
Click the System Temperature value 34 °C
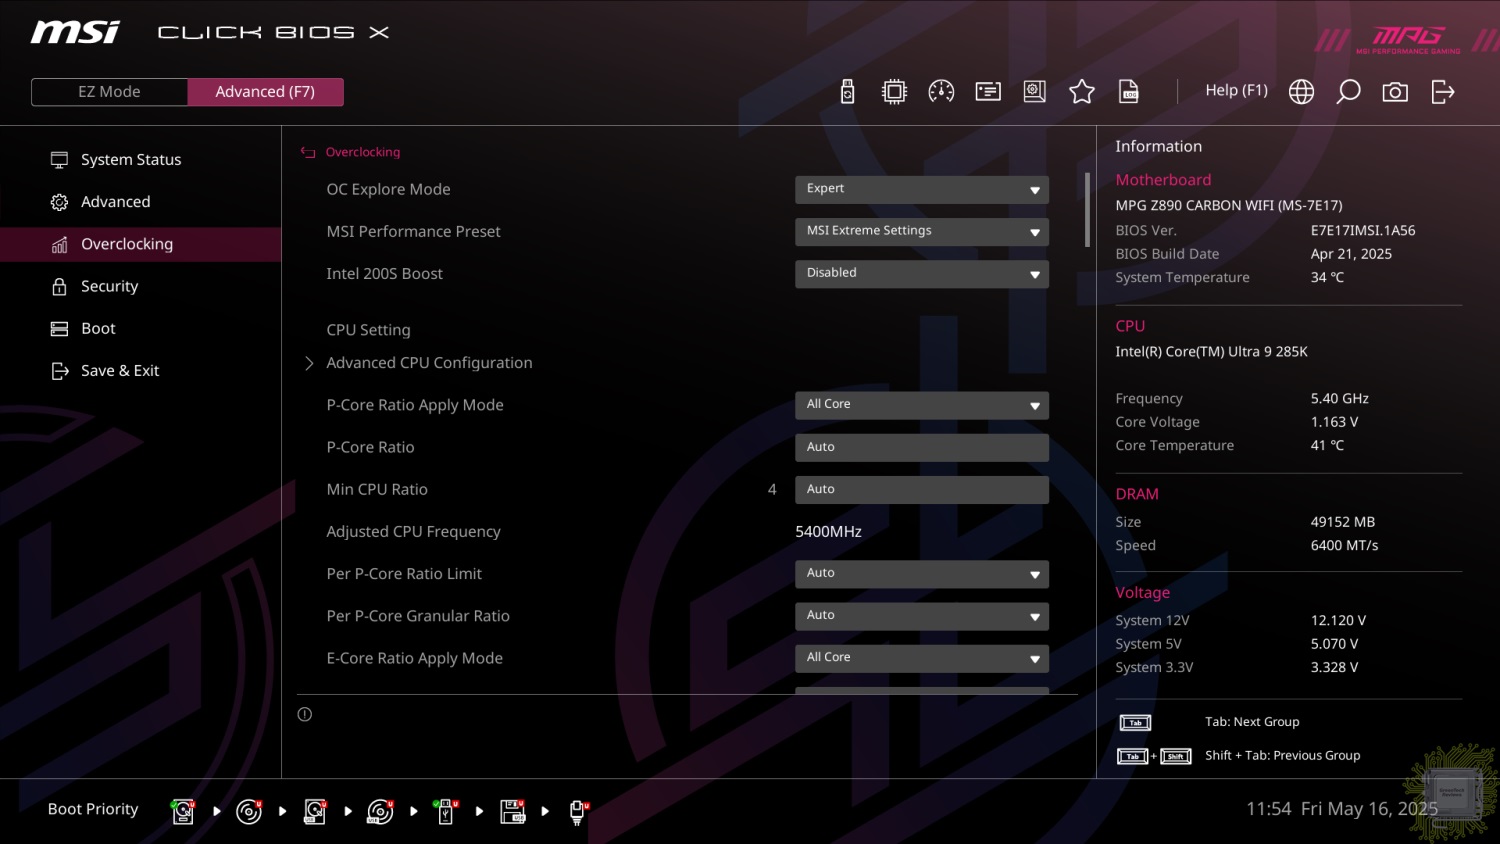[x=1327, y=277]
